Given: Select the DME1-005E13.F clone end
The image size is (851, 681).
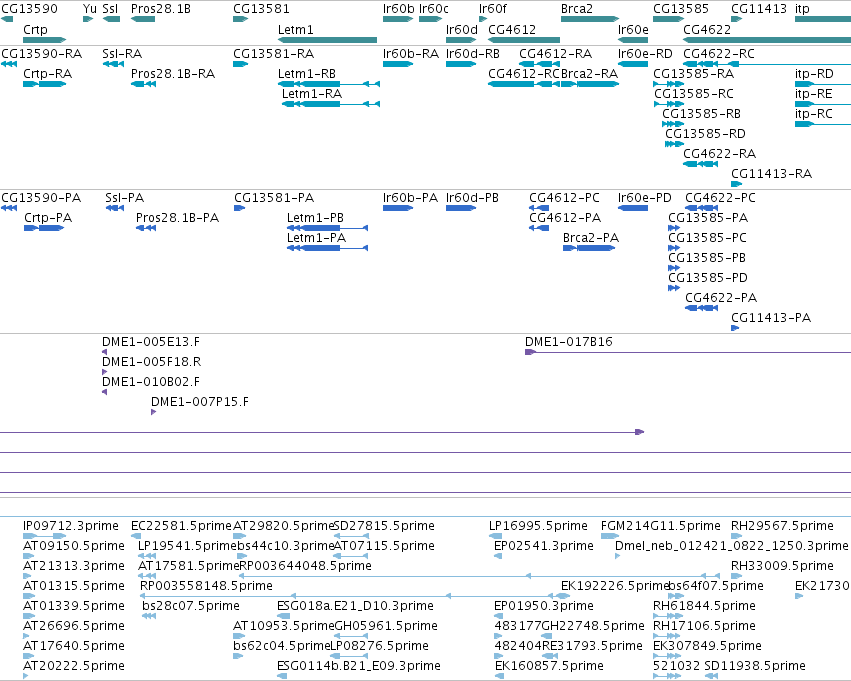Looking at the screenshot, I should (x=151, y=342).
